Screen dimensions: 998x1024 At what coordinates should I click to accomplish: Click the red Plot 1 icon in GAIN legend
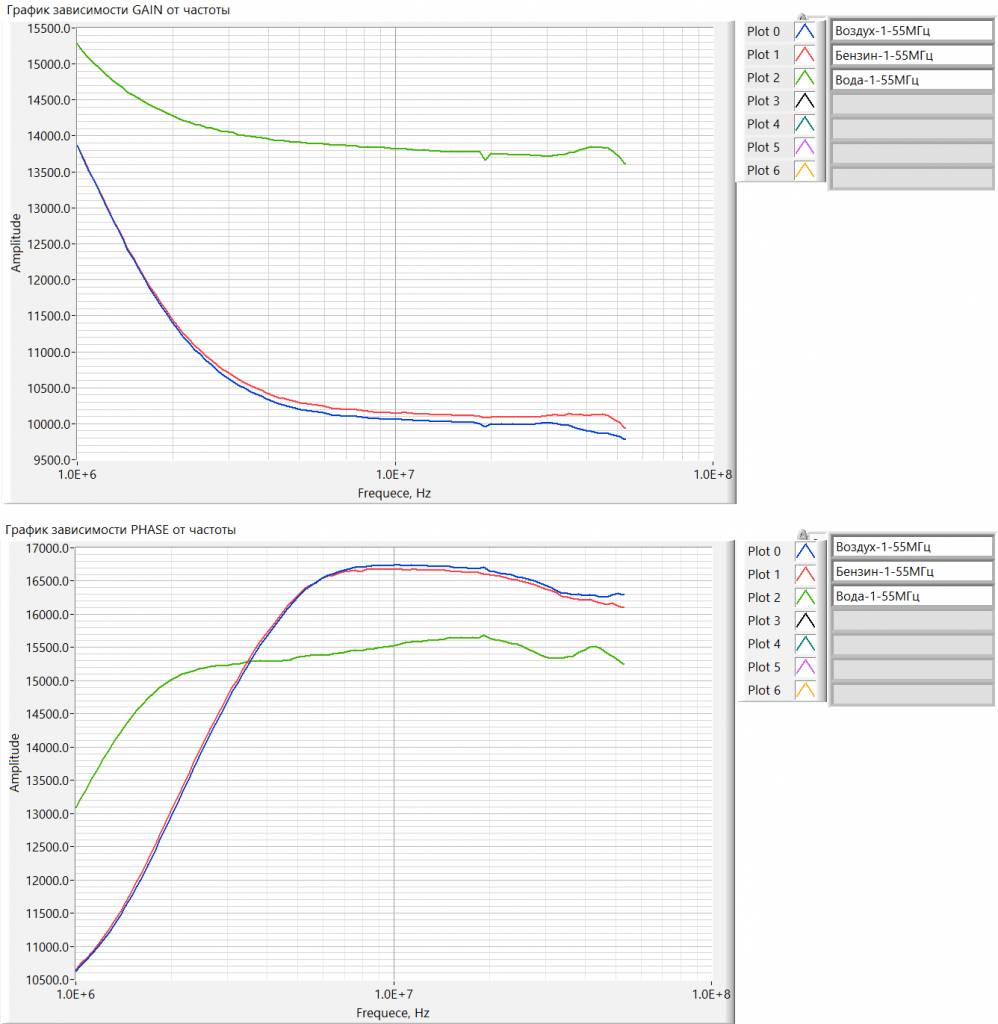[805, 55]
